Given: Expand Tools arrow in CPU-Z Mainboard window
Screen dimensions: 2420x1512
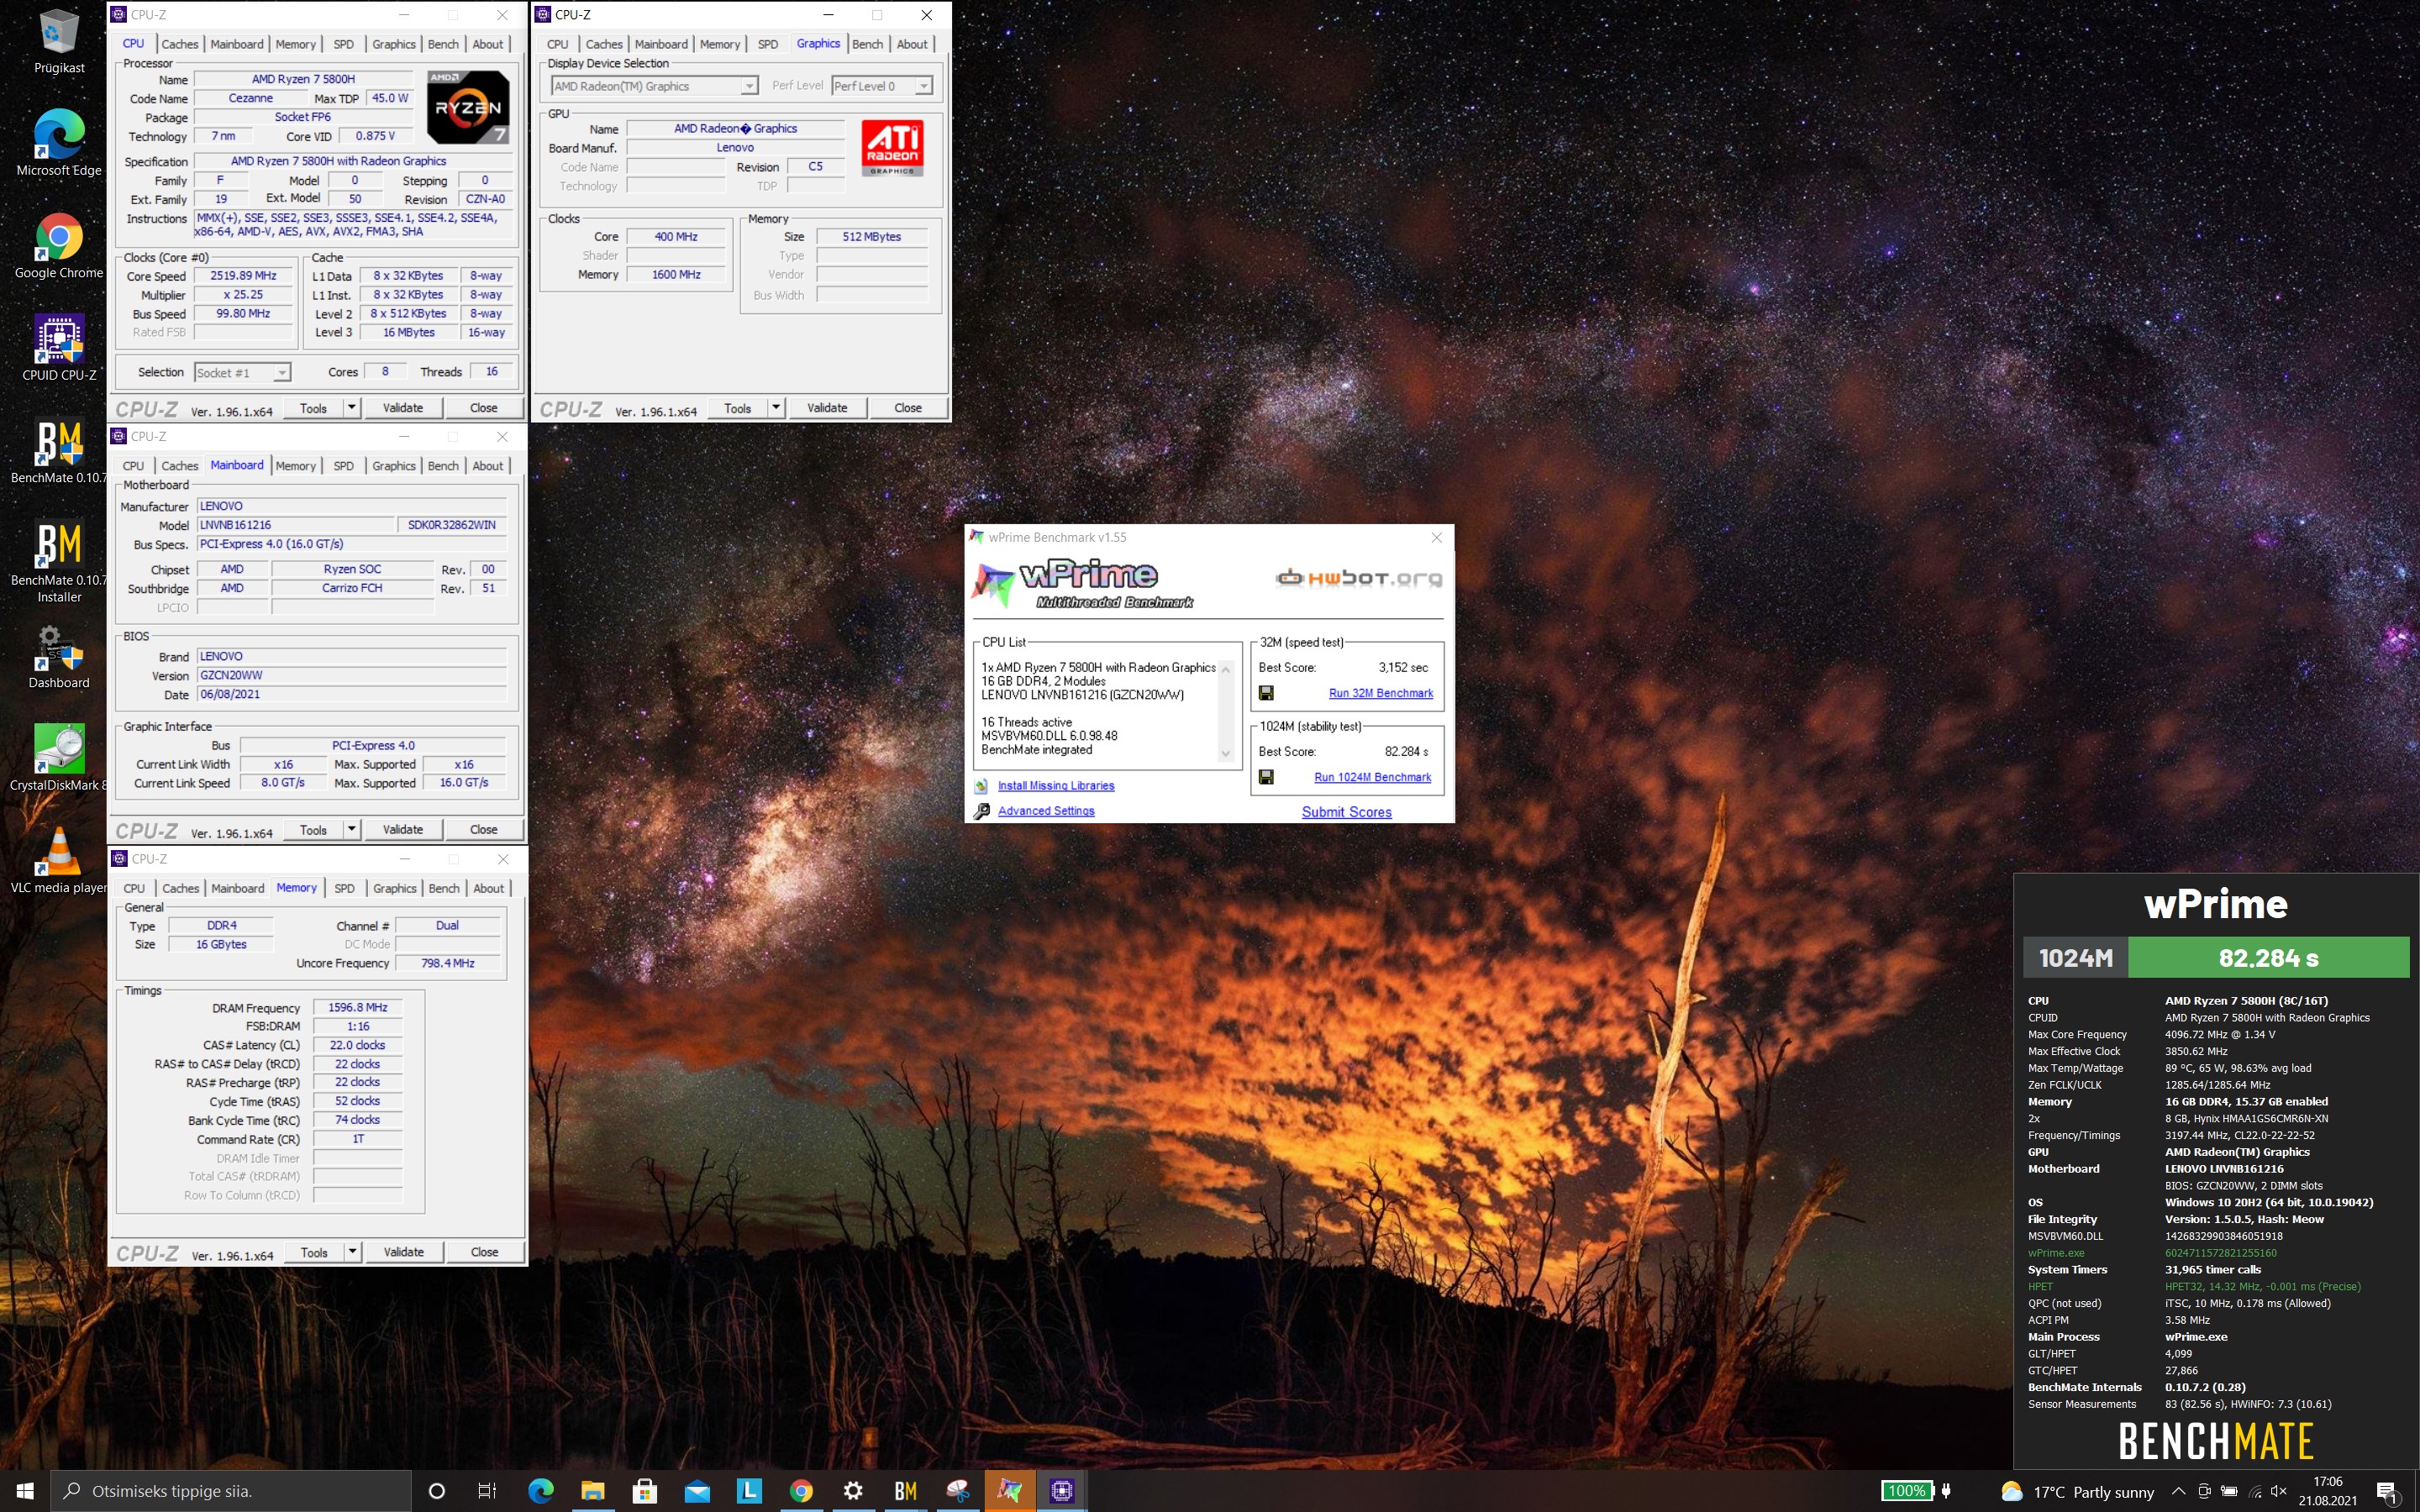Looking at the screenshot, I should click(x=351, y=829).
